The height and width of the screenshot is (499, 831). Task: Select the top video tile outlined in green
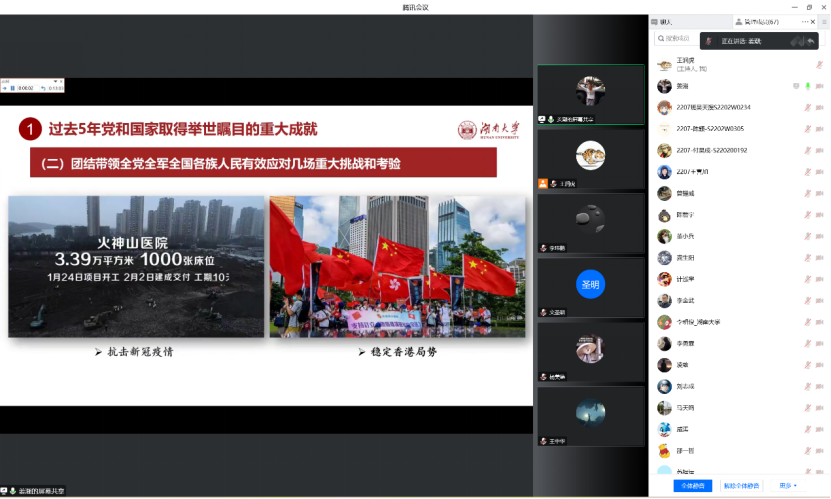[590, 94]
